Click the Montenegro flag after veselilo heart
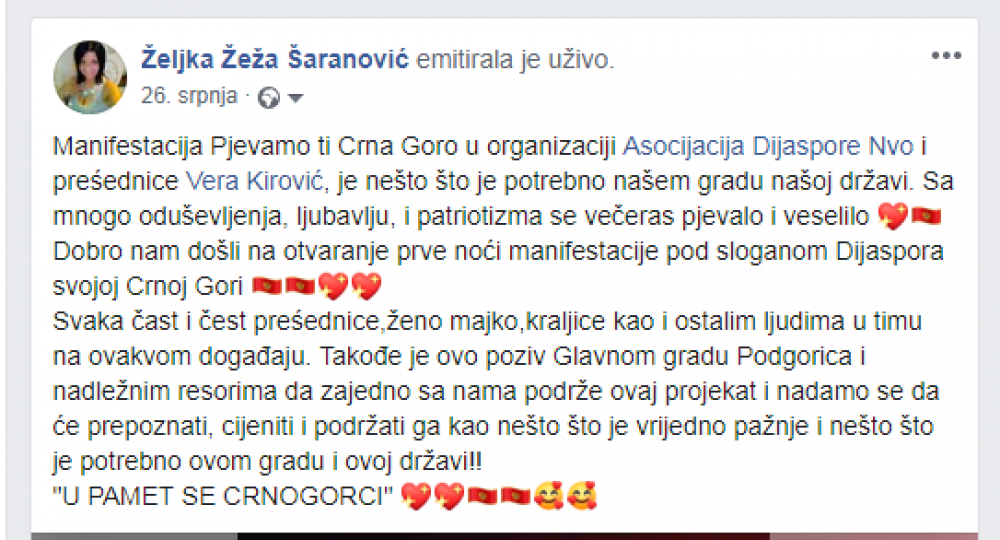 tap(926, 216)
